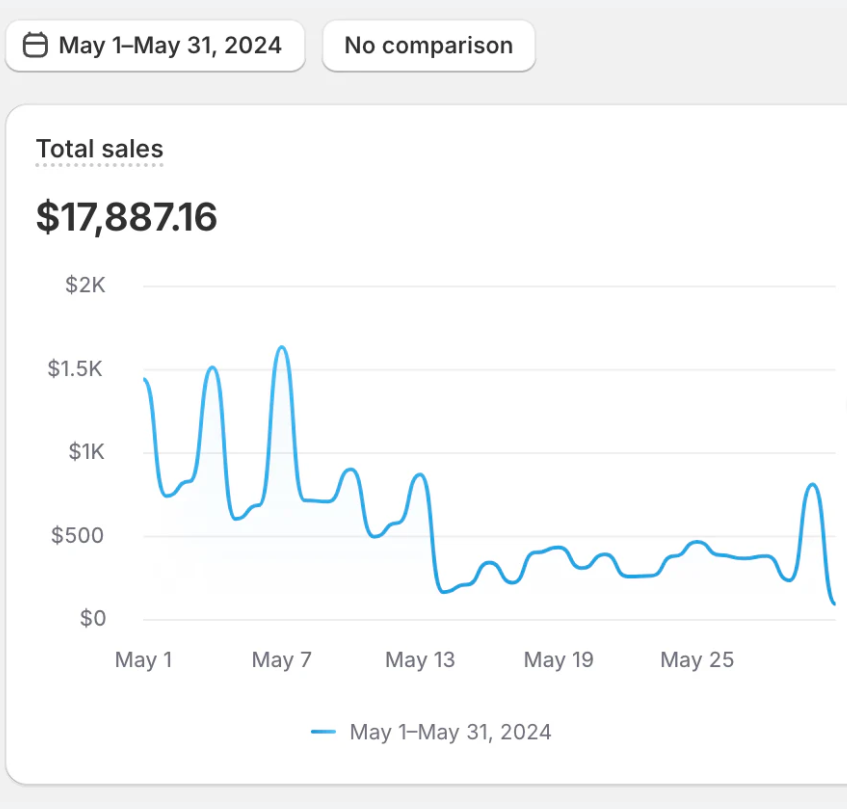
Task: Click the $0 y-axis label
Action: click(x=94, y=619)
